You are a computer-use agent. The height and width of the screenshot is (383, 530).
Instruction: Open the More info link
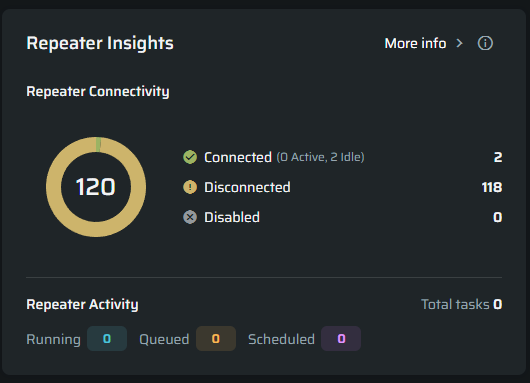[415, 43]
